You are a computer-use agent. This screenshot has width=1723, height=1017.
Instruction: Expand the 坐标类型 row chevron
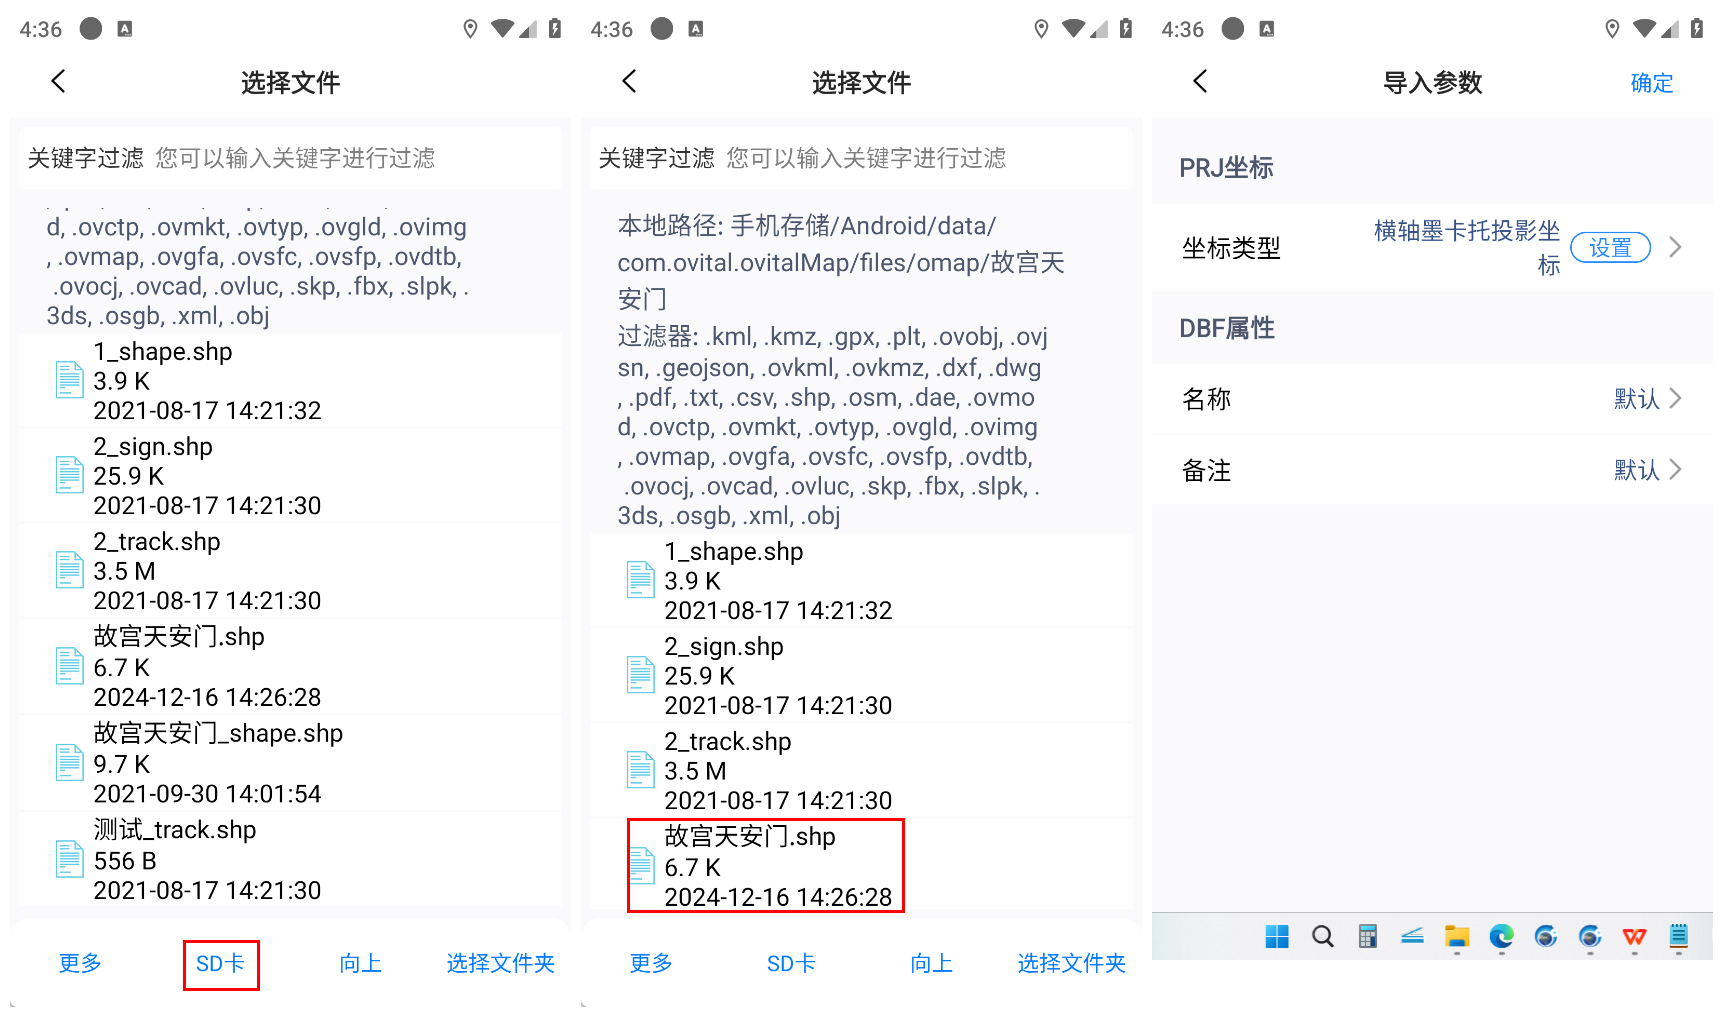(x=1675, y=247)
